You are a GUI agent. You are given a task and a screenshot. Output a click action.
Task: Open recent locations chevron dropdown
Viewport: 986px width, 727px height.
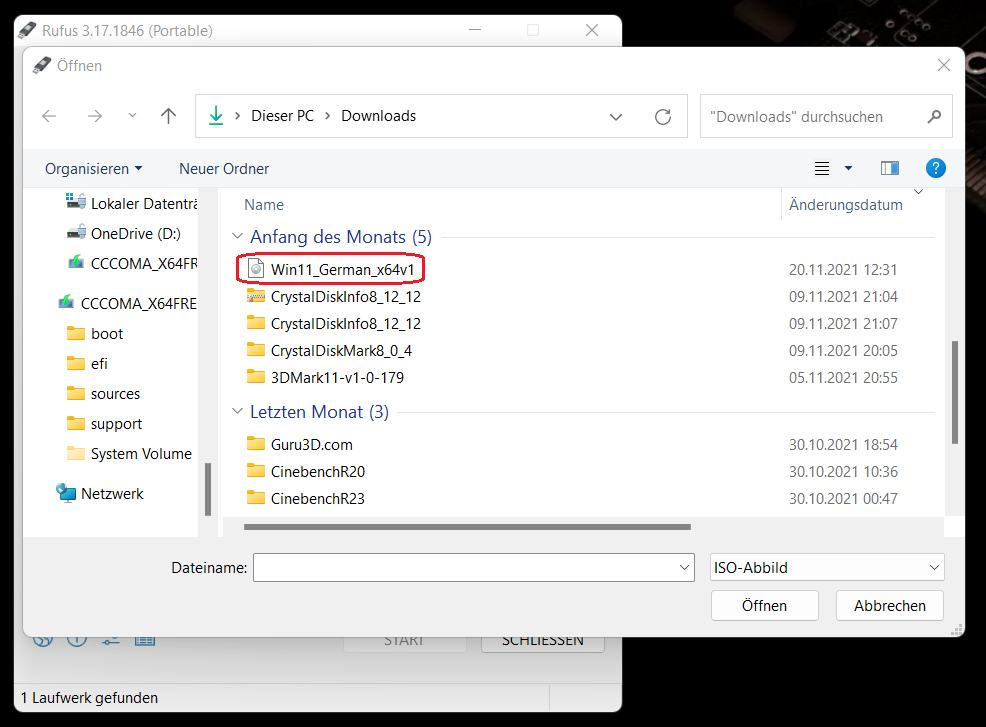(132, 116)
